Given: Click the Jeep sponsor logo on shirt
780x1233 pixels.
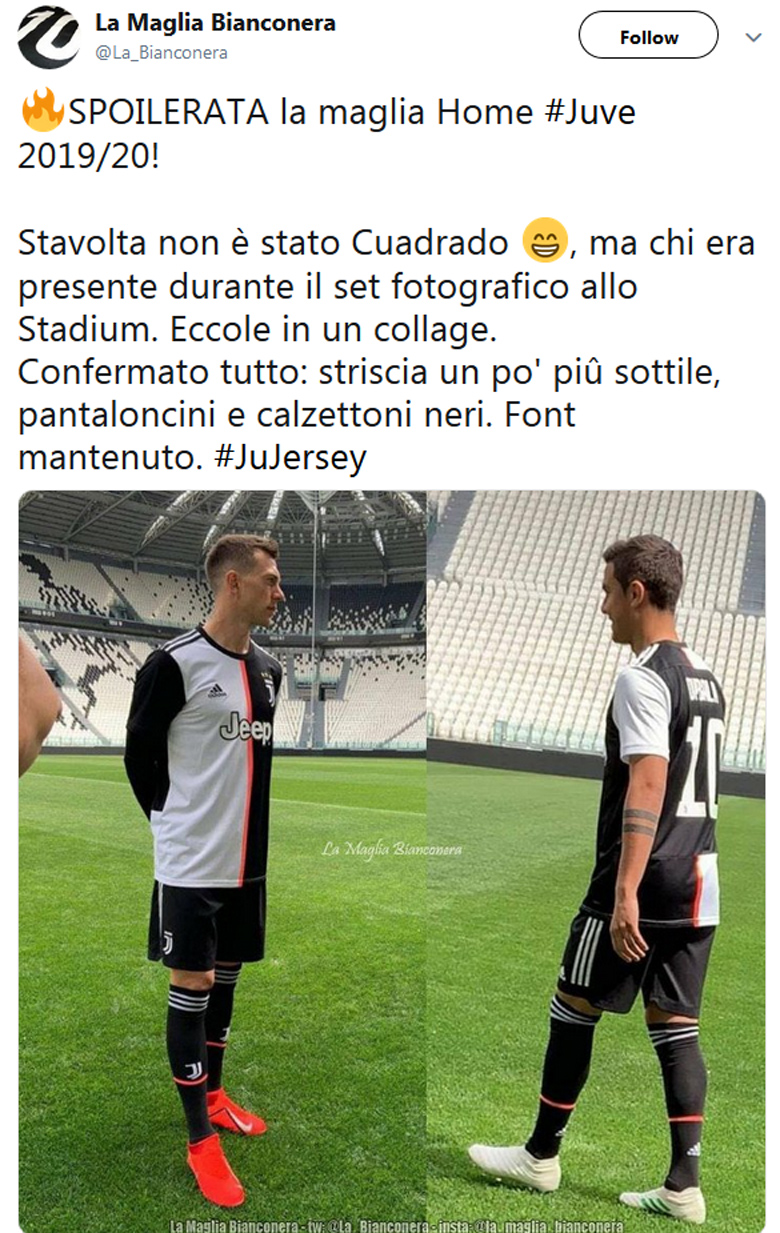Looking at the screenshot, I should [246, 729].
